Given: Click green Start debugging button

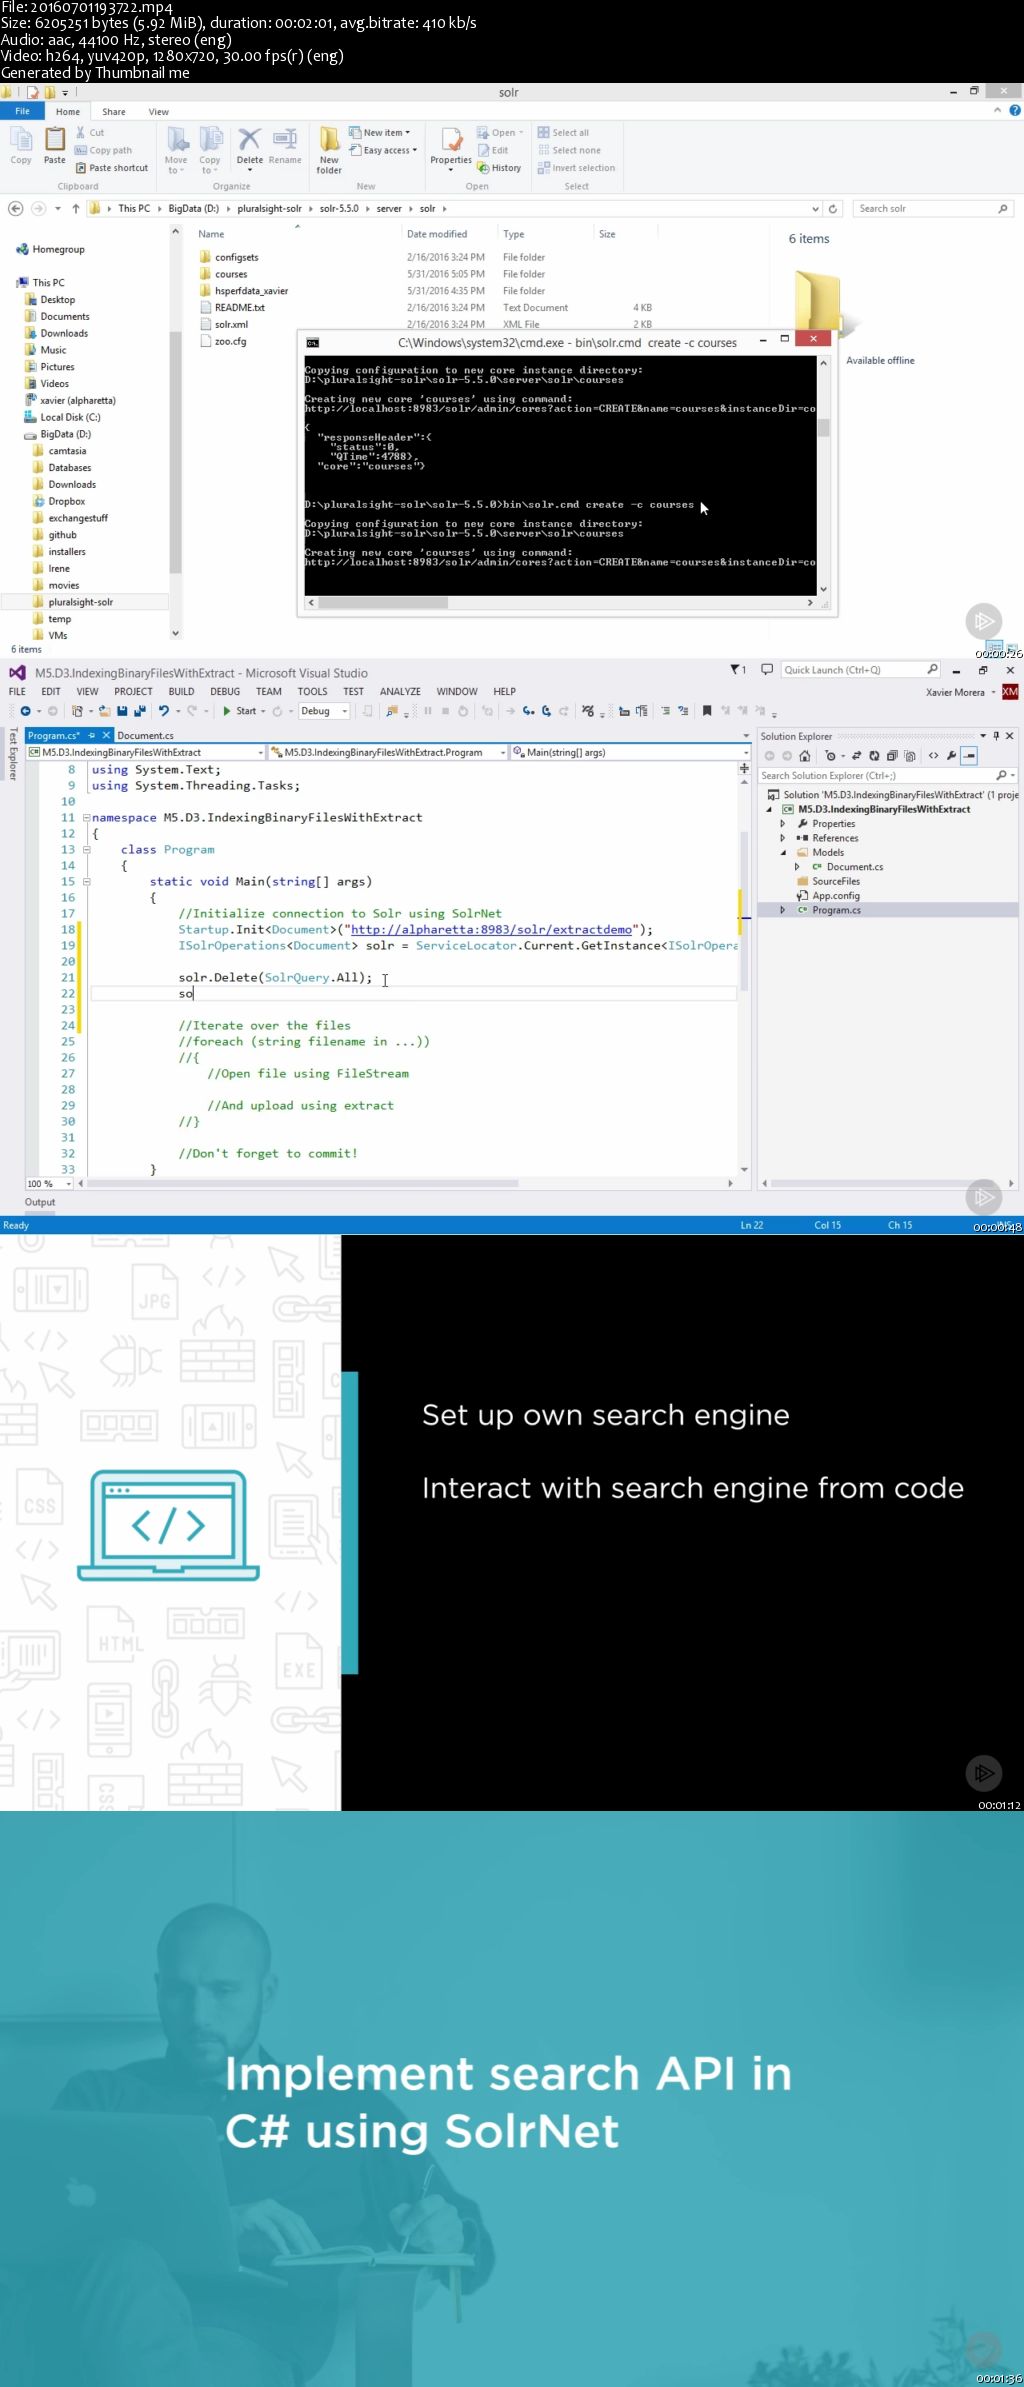Looking at the screenshot, I should [227, 711].
